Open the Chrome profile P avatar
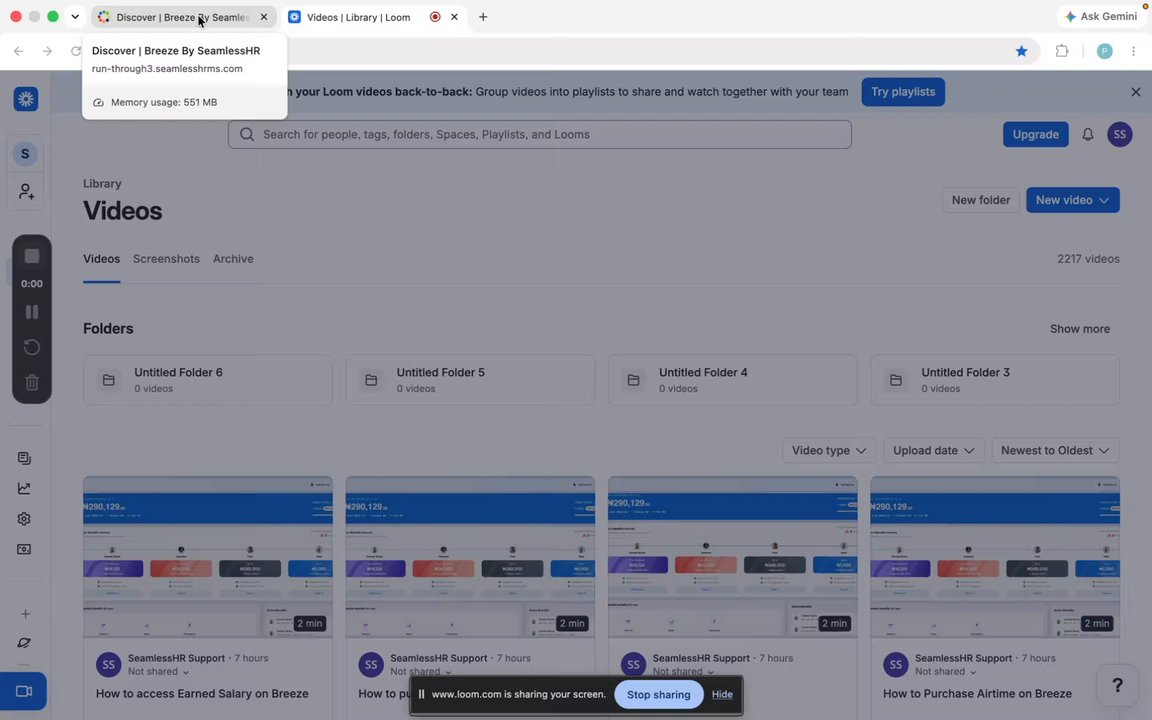This screenshot has height=720, width=1152. tap(1104, 51)
